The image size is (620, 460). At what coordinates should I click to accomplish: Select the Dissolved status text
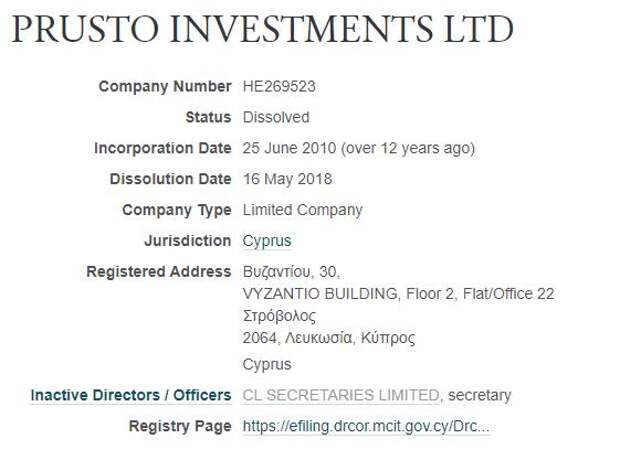tap(276, 117)
